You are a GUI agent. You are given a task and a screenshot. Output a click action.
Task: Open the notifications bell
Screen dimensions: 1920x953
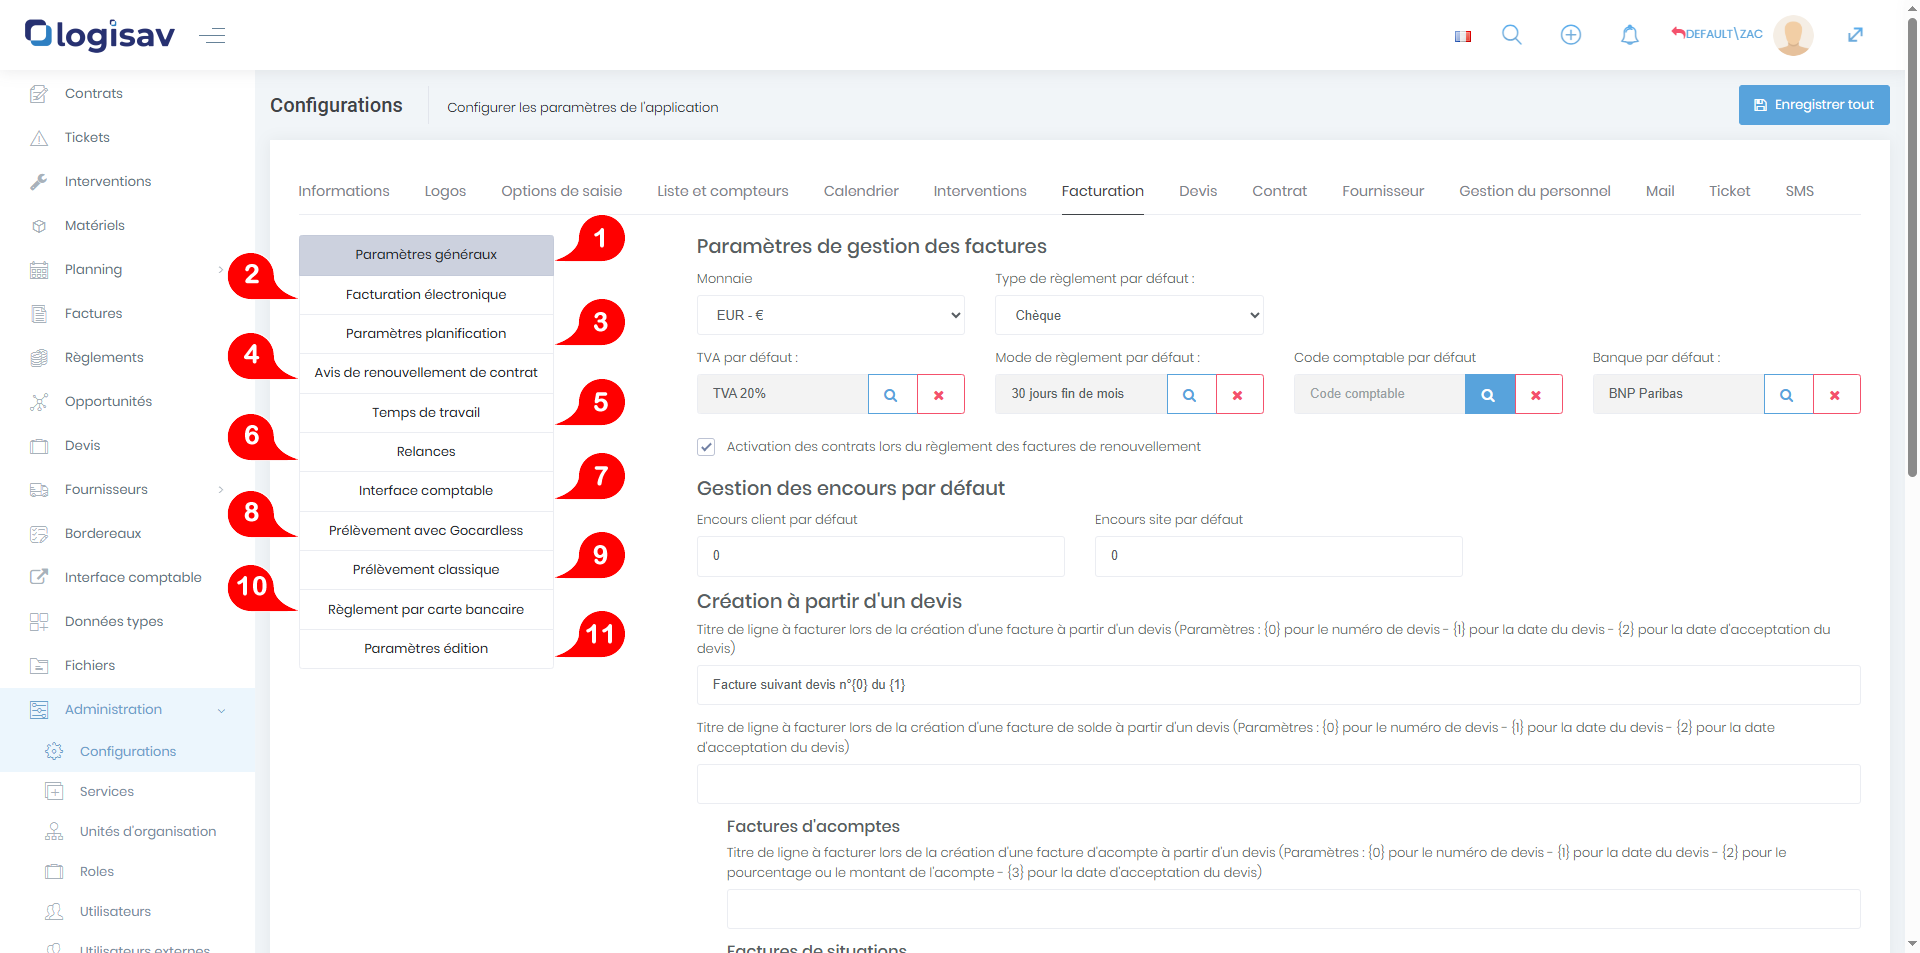tap(1629, 35)
